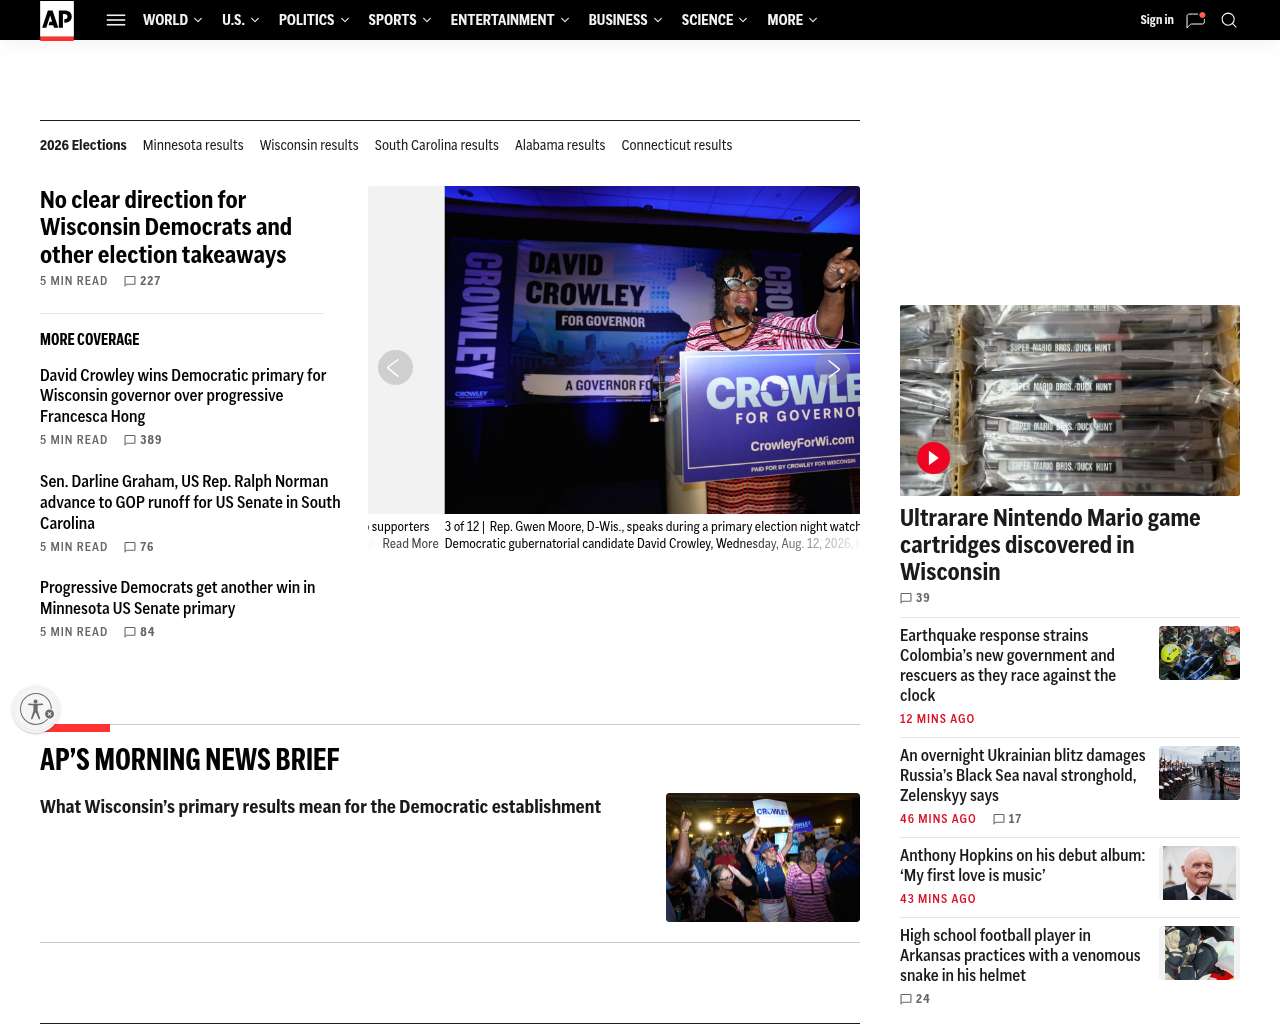Open Sen. Darline Graham GOP runoff story
The height and width of the screenshot is (1024, 1280).
(x=190, y=502)
